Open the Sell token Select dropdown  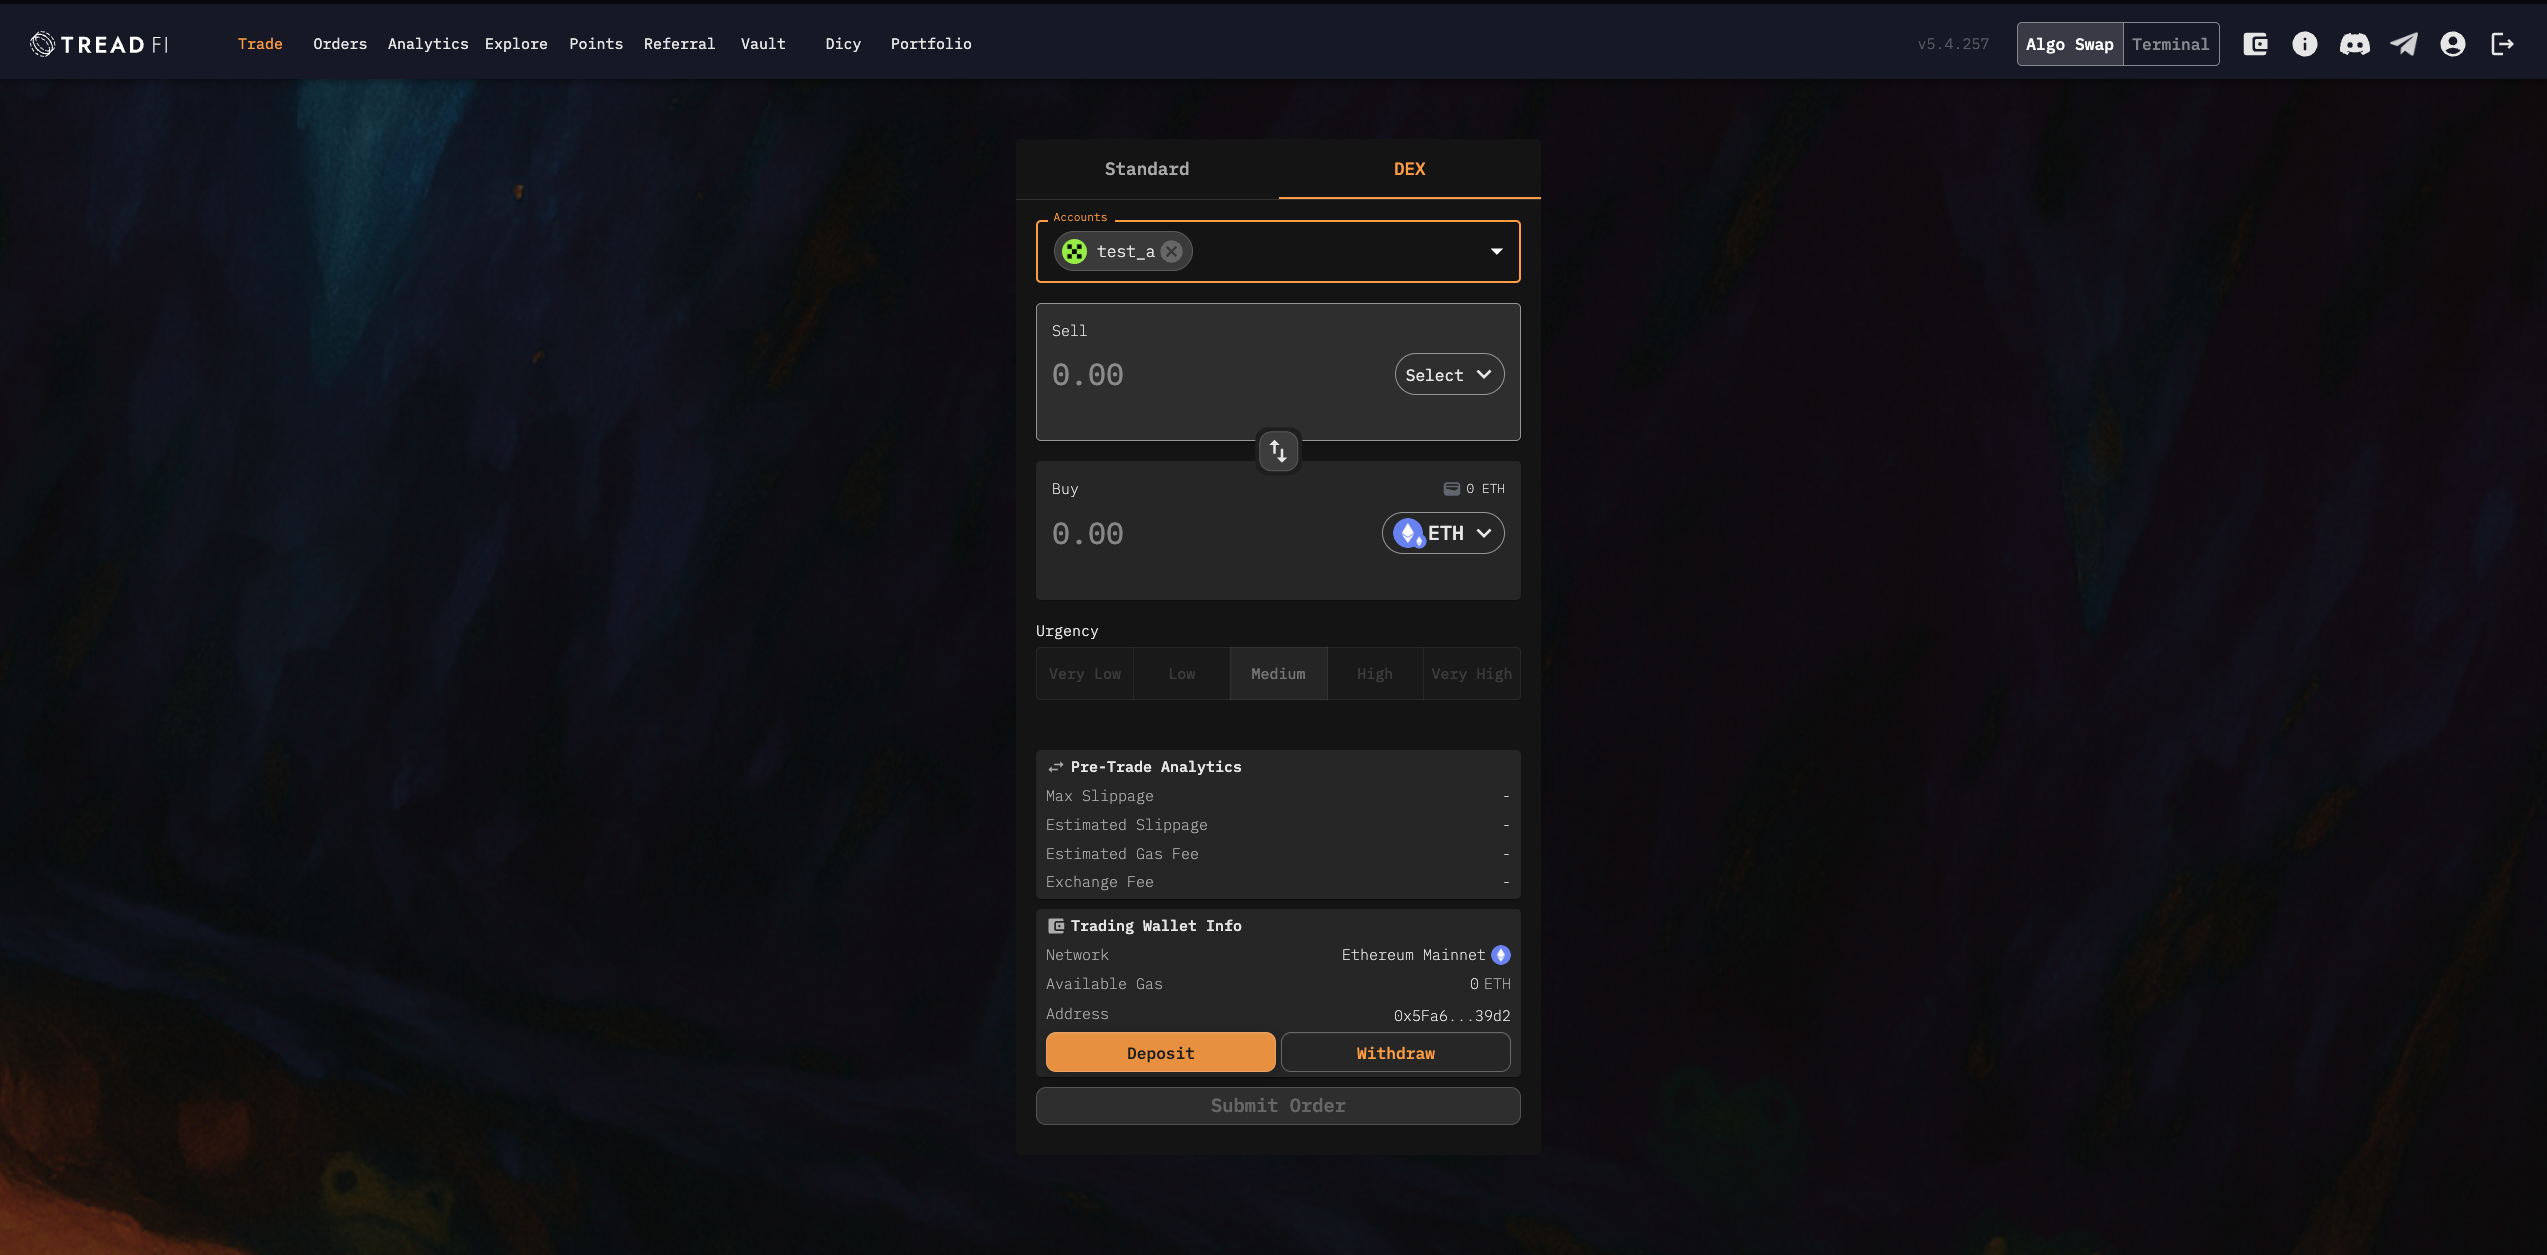tap(1448, 375)
